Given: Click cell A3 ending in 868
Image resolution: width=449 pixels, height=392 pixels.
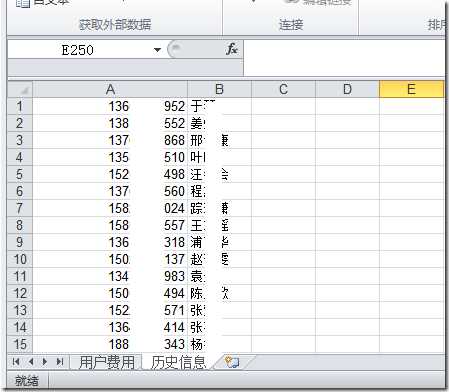Looking at the screenshot, I should (x=110, y=140).
